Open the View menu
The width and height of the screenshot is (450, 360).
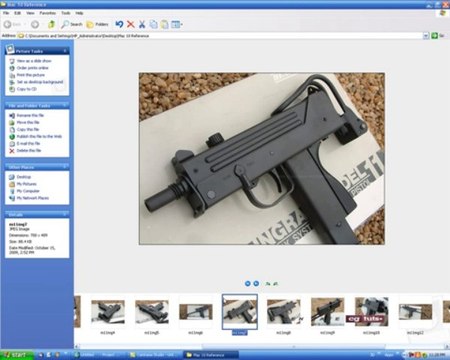[x=30, y=13]
